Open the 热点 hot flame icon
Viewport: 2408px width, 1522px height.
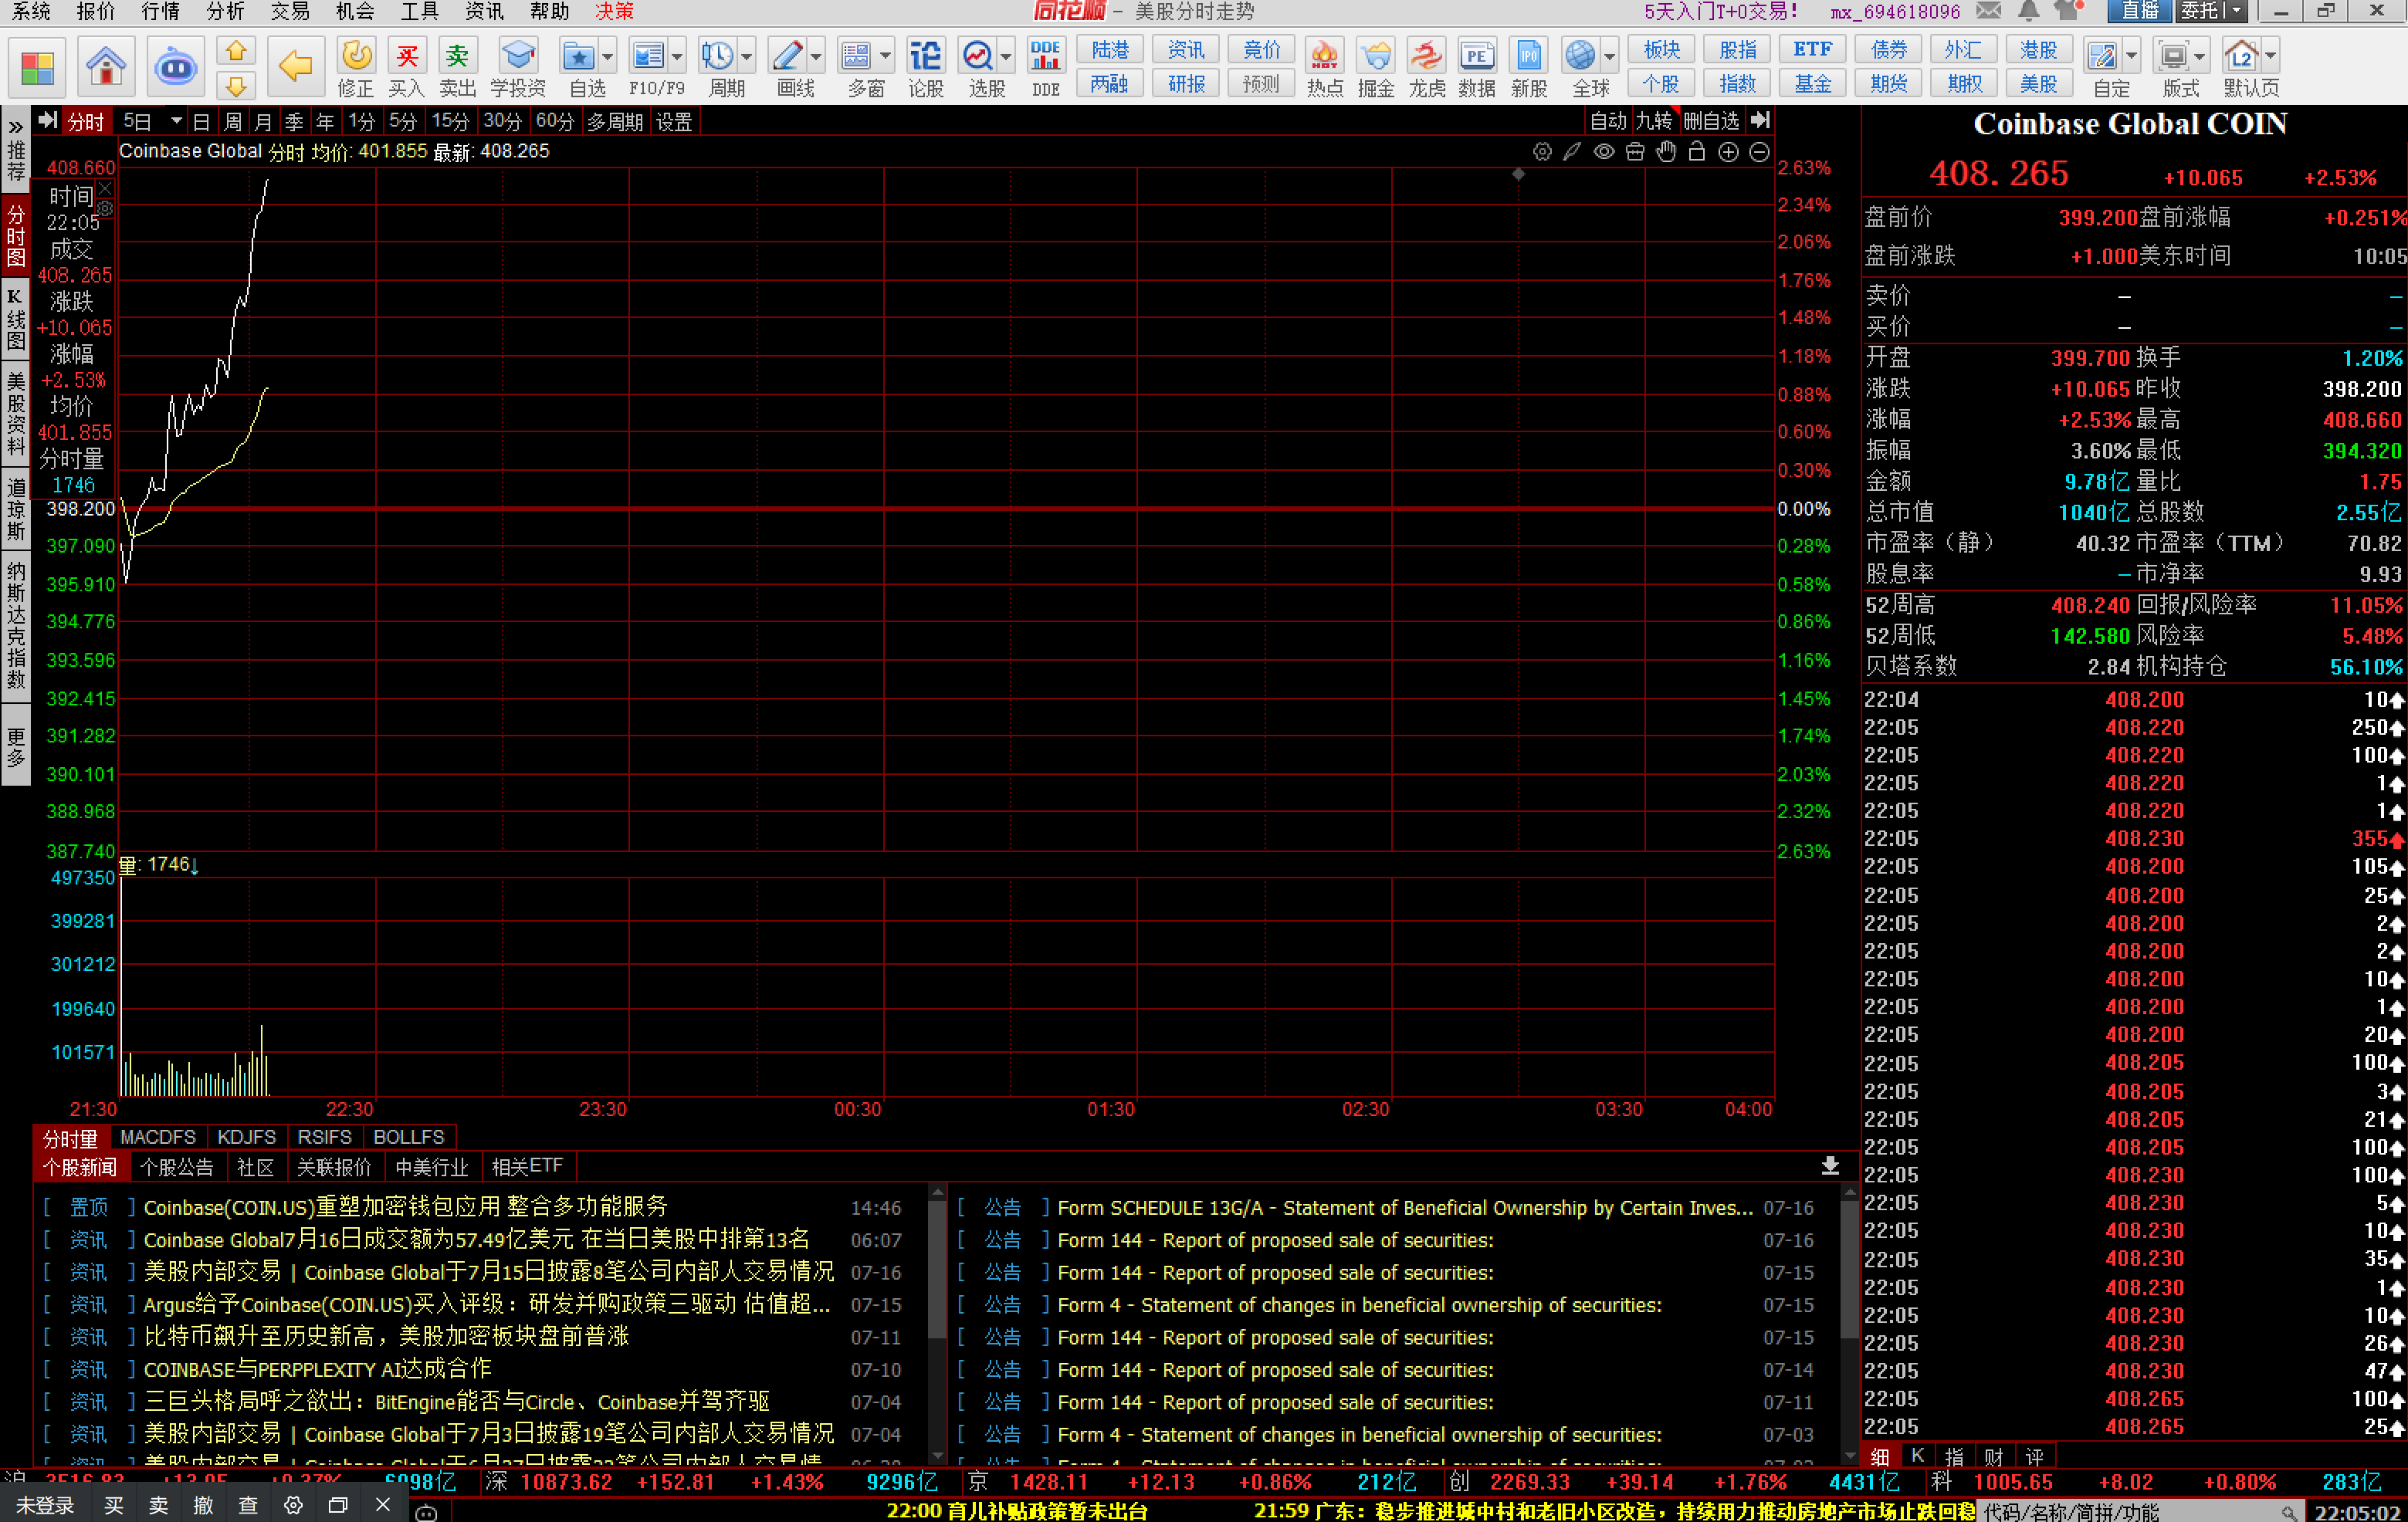(1324, 66)
